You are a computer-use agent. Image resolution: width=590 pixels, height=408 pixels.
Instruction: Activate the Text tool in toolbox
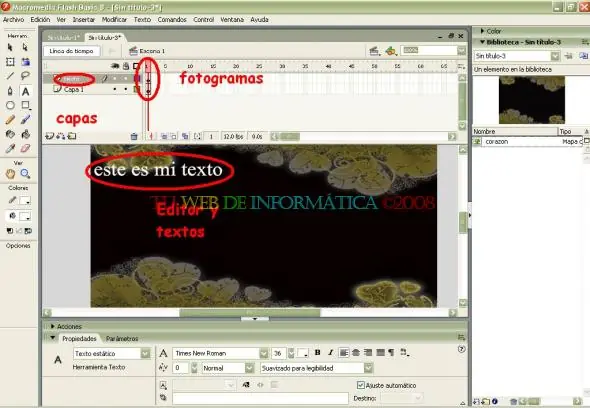[x=25, y=91]
